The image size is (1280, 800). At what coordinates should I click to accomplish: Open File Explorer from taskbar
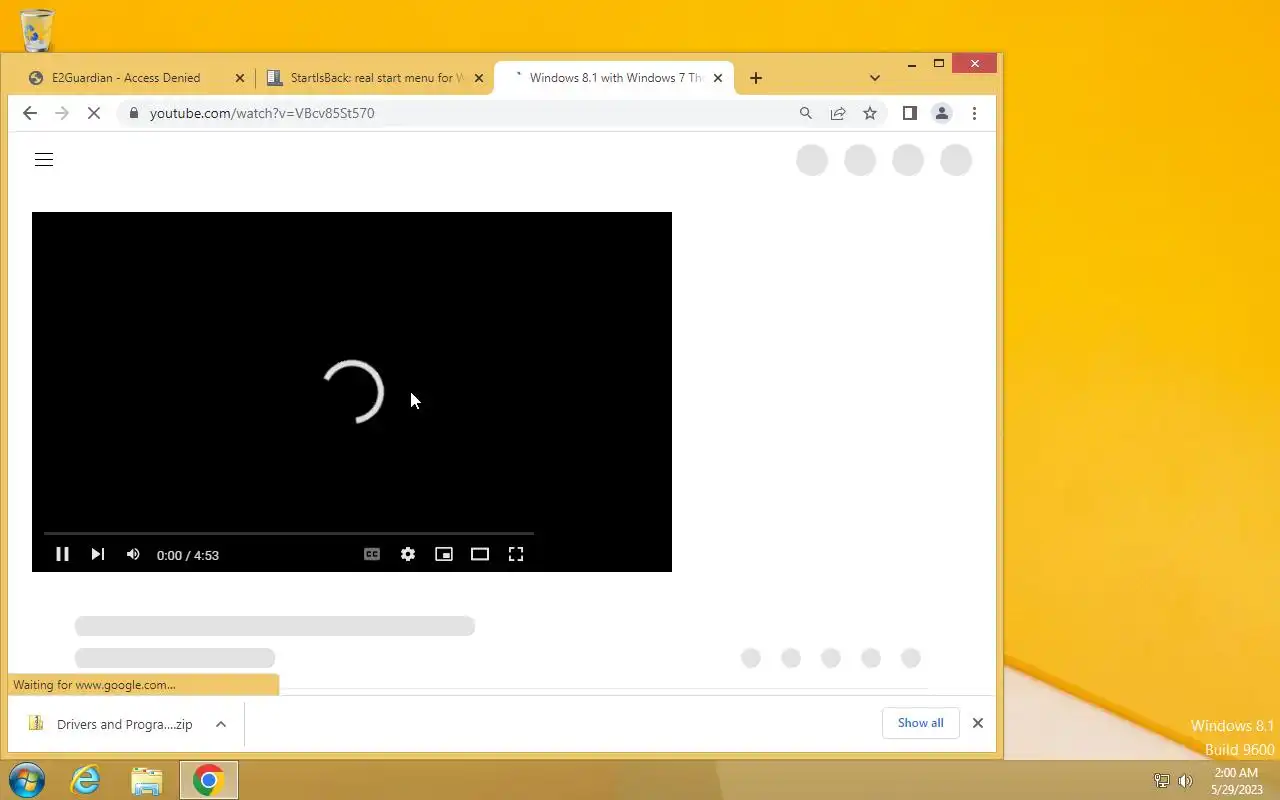[x=146, y=780]
